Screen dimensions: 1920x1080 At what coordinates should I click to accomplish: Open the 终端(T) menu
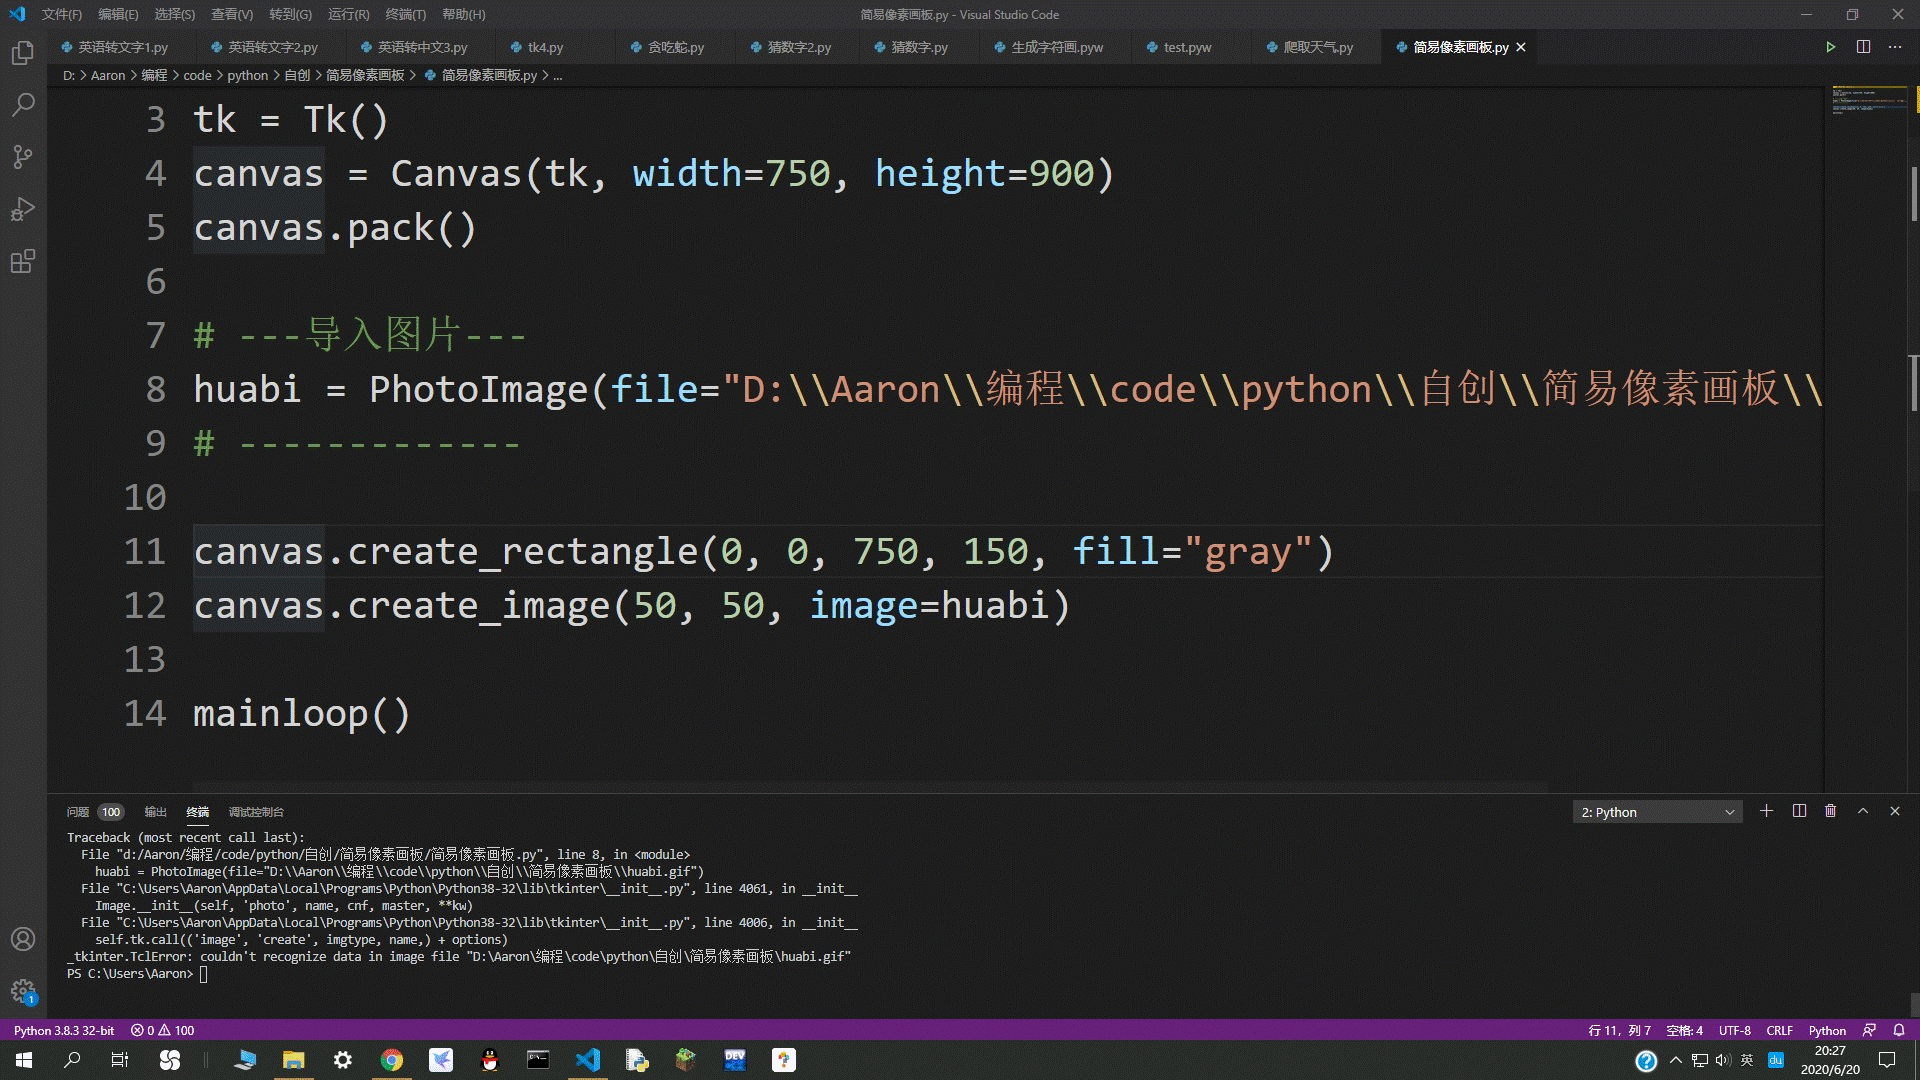(x=405, y=14)
